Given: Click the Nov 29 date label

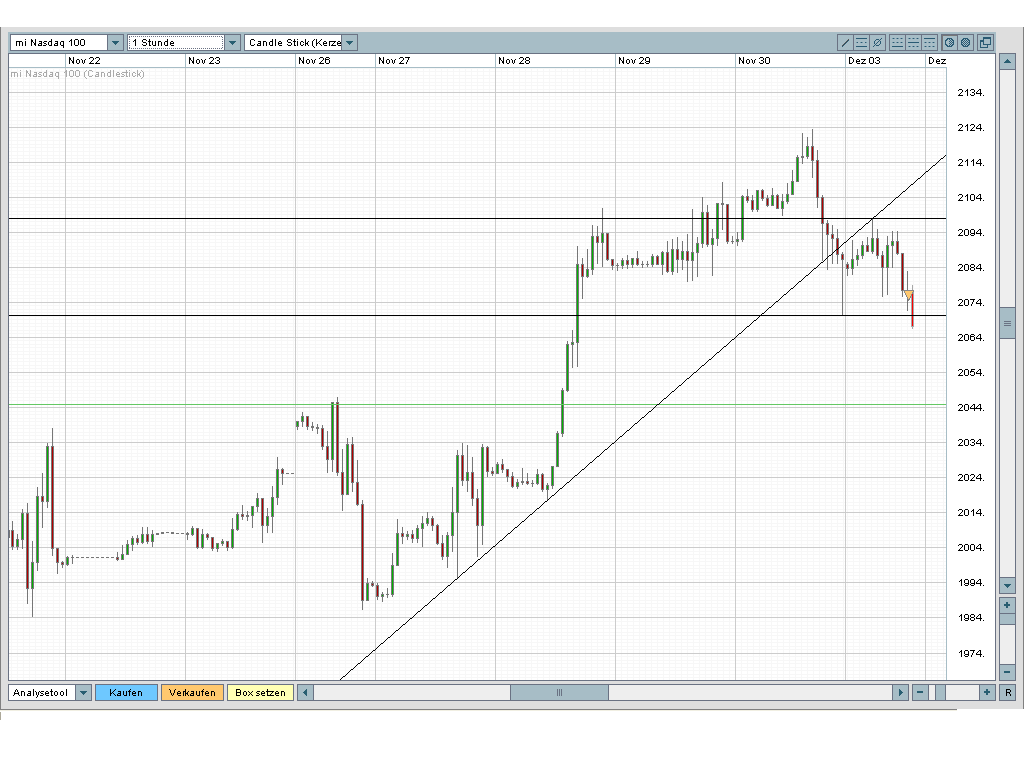Looking at the screenshot, I should (x=635, y=60).
